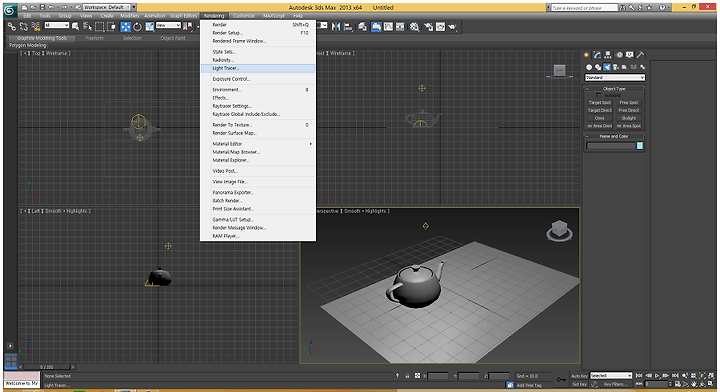The width and height of the screenshot is (720, 392).
Task: Select the Link tool in main toolbar
Action: [x=11, y=27]
